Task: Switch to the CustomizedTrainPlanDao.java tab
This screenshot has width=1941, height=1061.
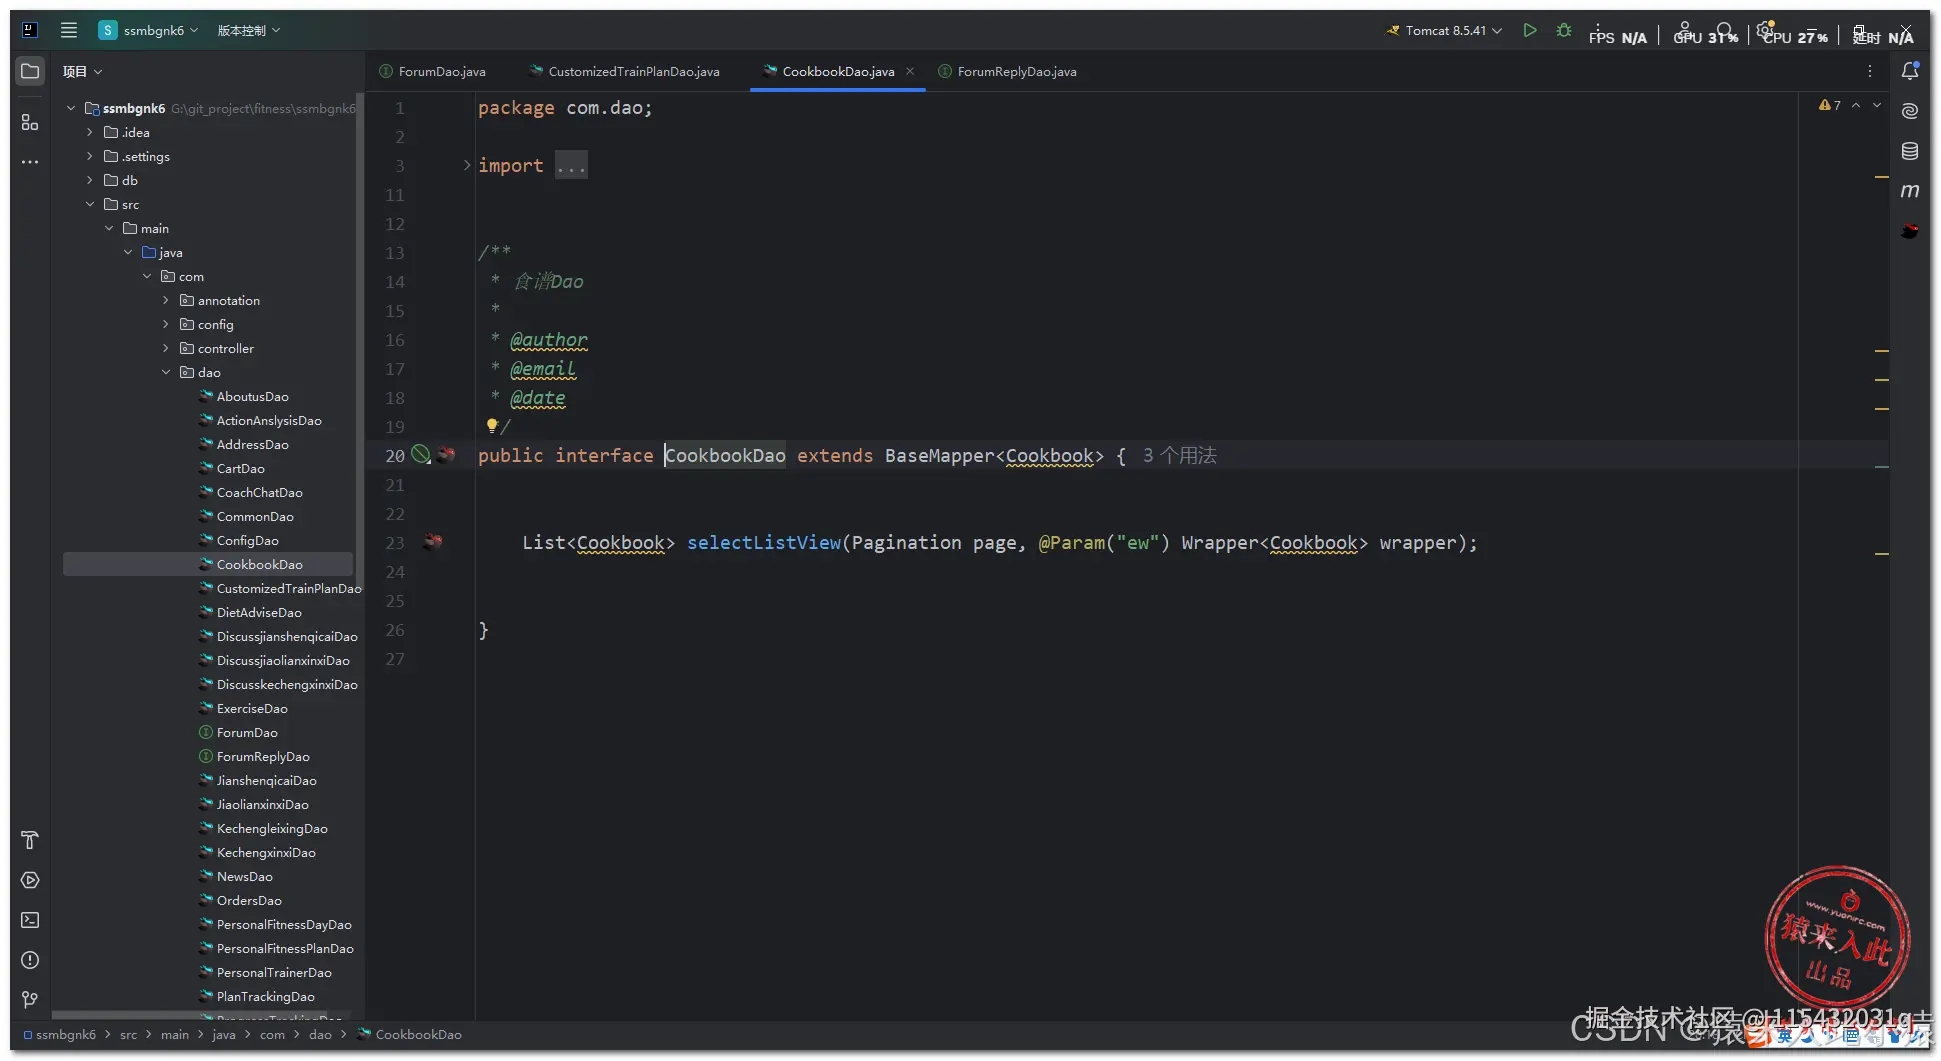Action: coord(633,72)
